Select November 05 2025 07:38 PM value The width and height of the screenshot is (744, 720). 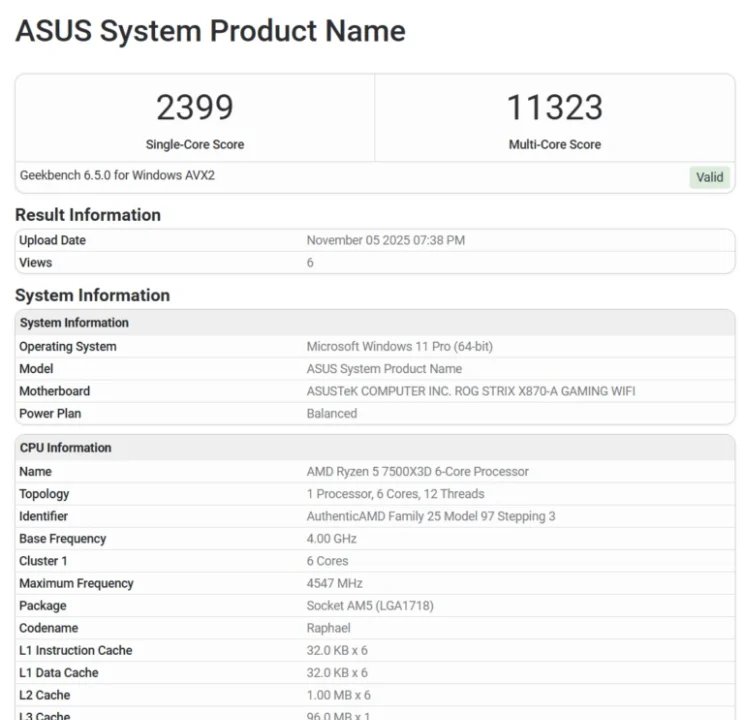pyautogui.click(x=385, y=240)
